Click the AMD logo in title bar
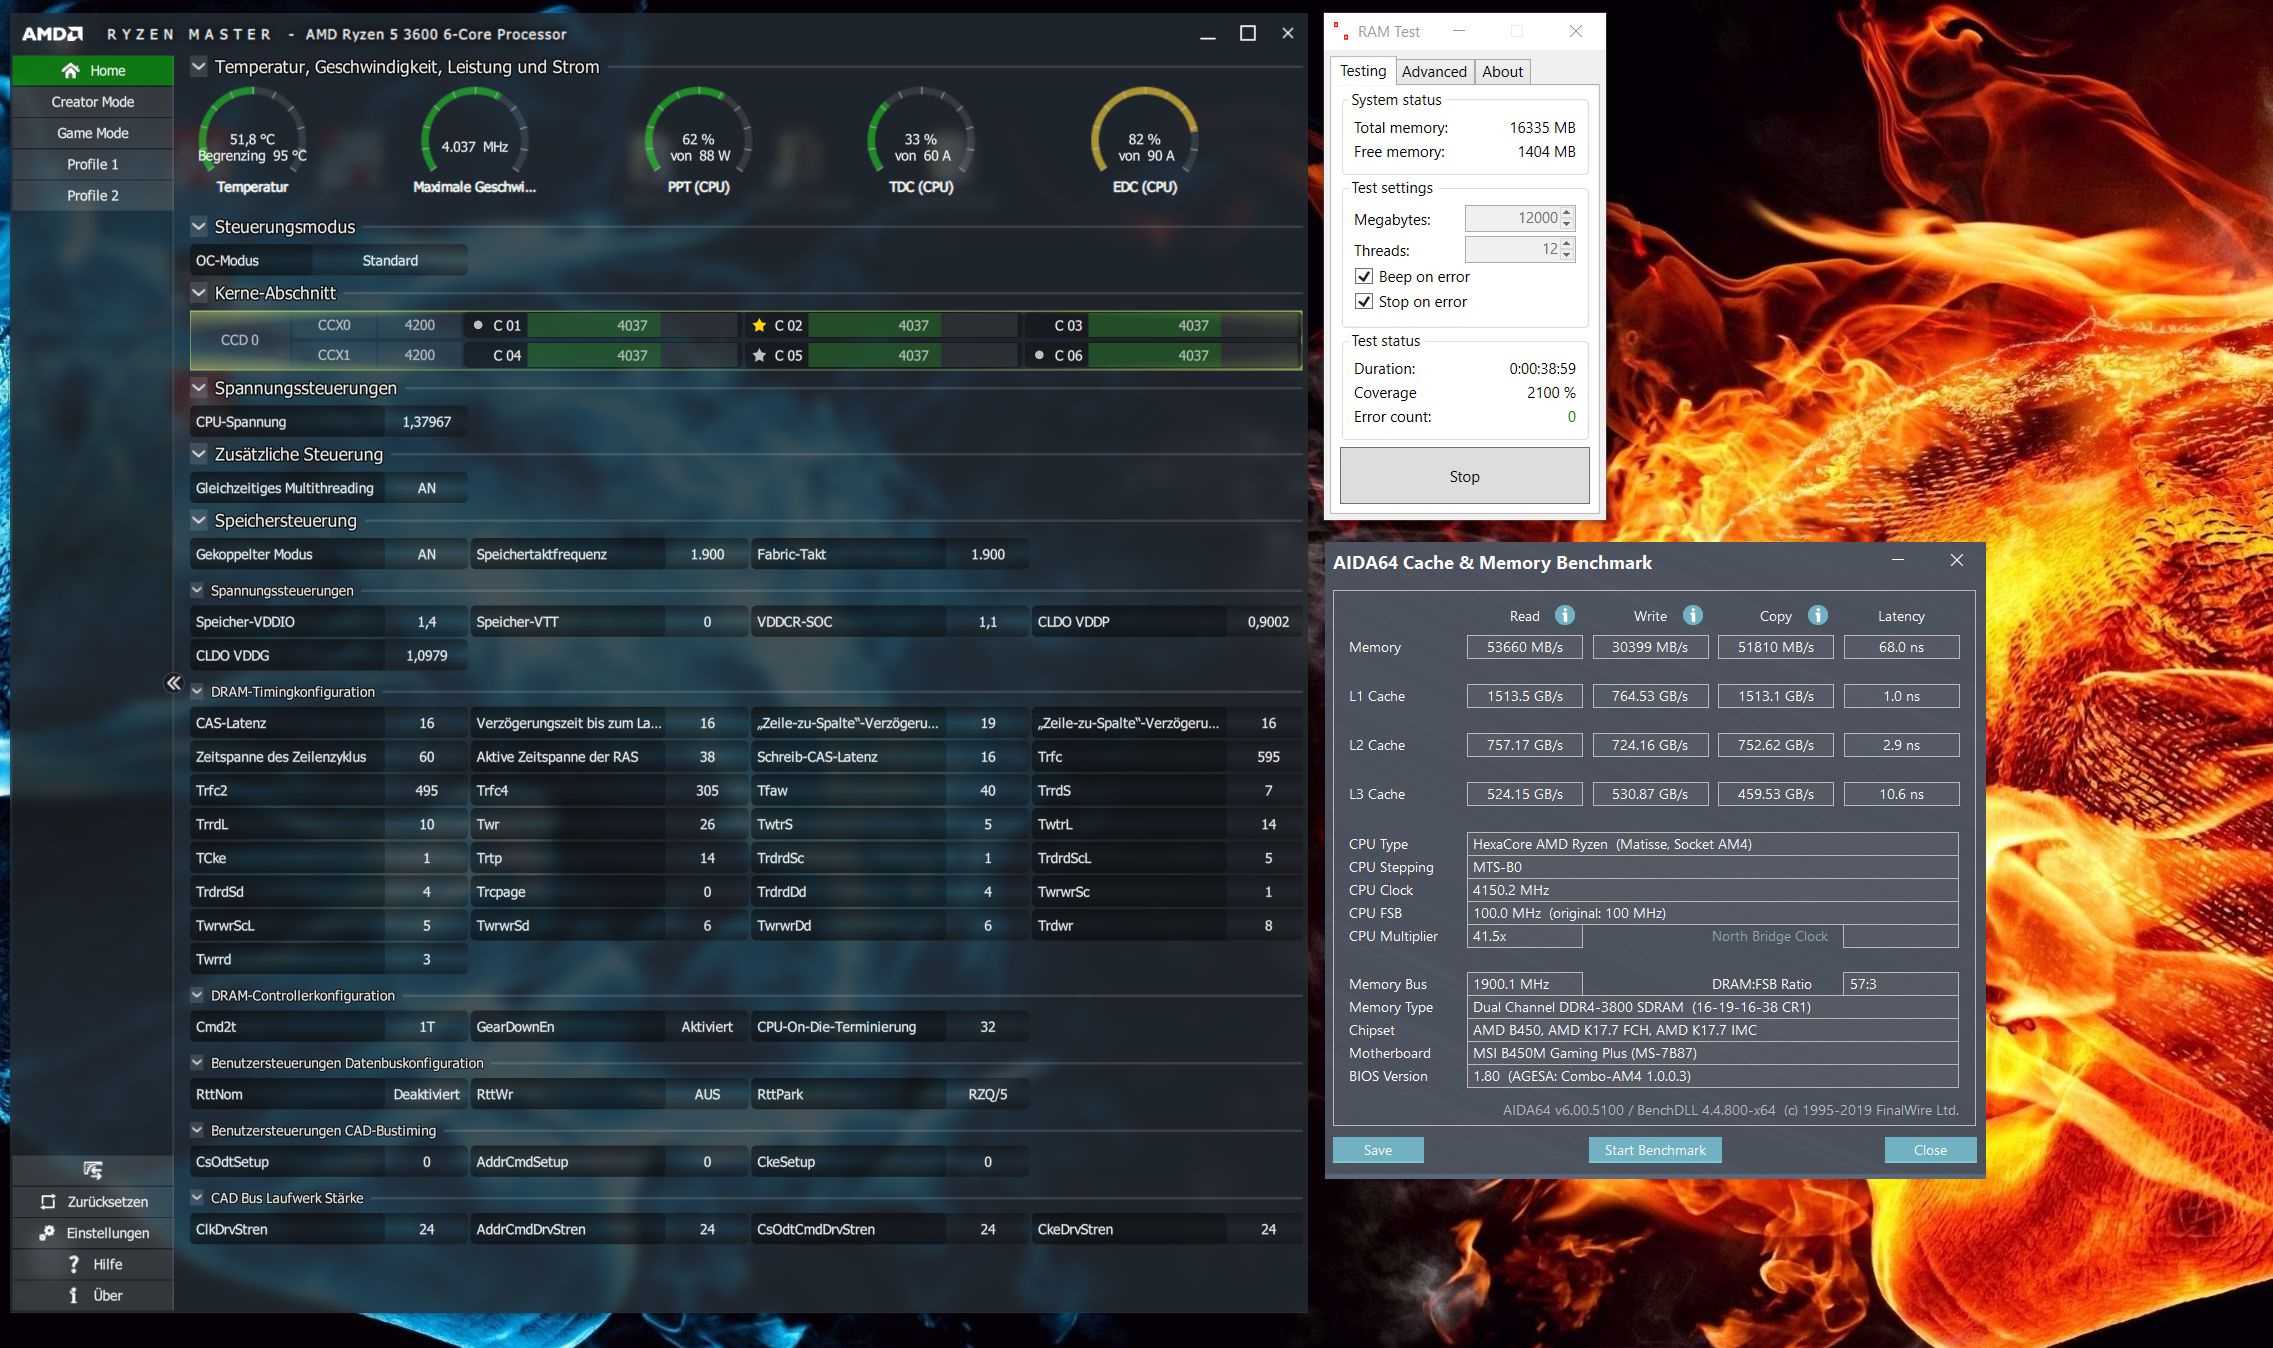Screen dimensions: 2273x1348 [x=52, y=34]
